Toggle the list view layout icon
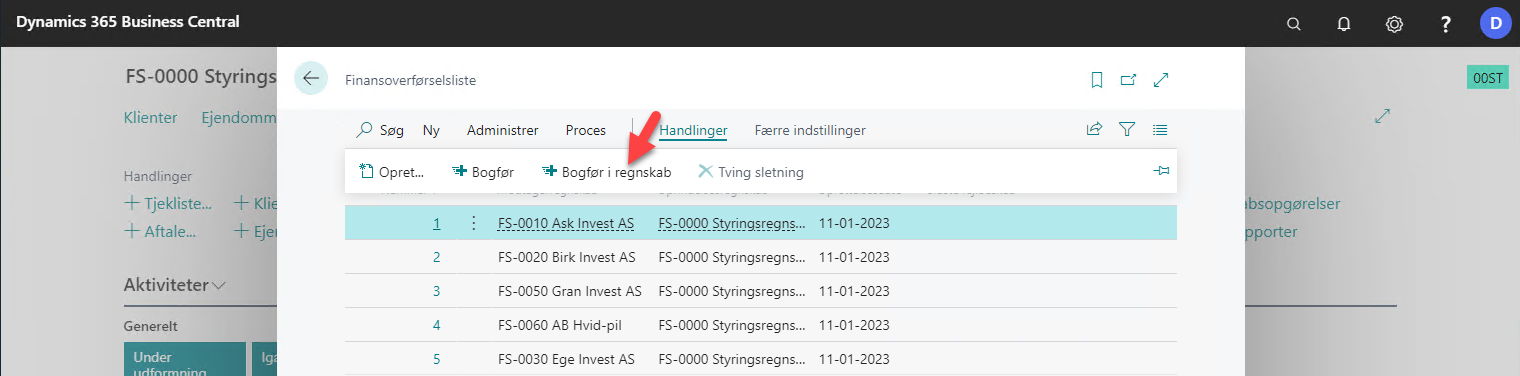Screen dimensions: 1520x376 [1160, 129]
